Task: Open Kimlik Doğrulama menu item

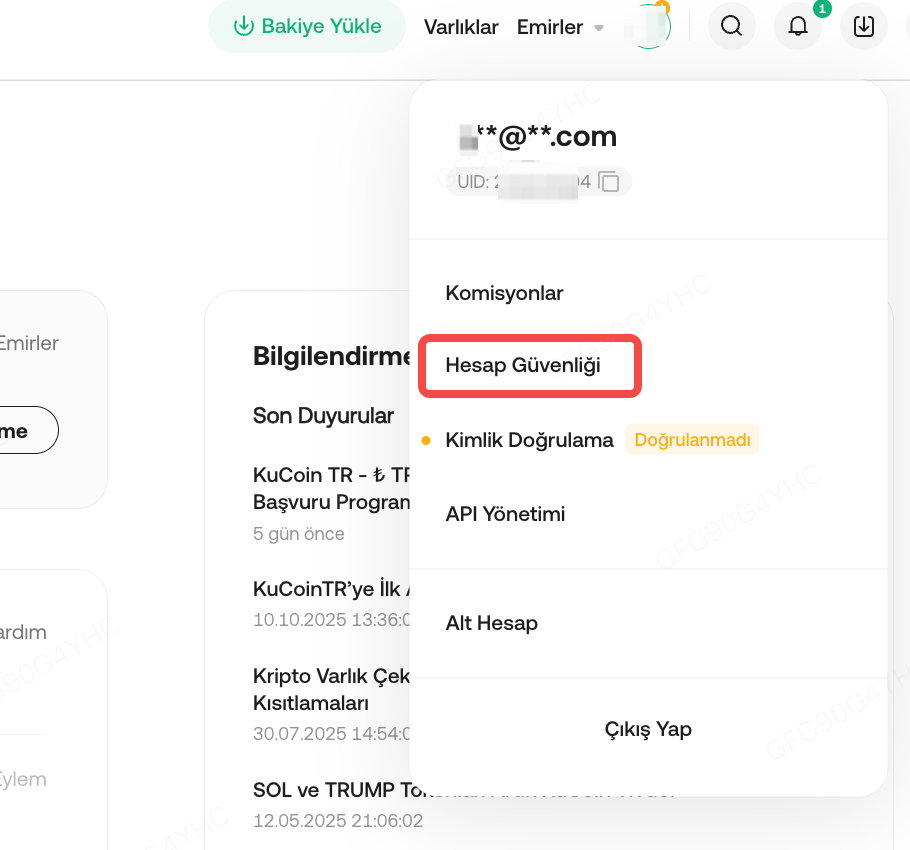Action: tap(529, 440)
